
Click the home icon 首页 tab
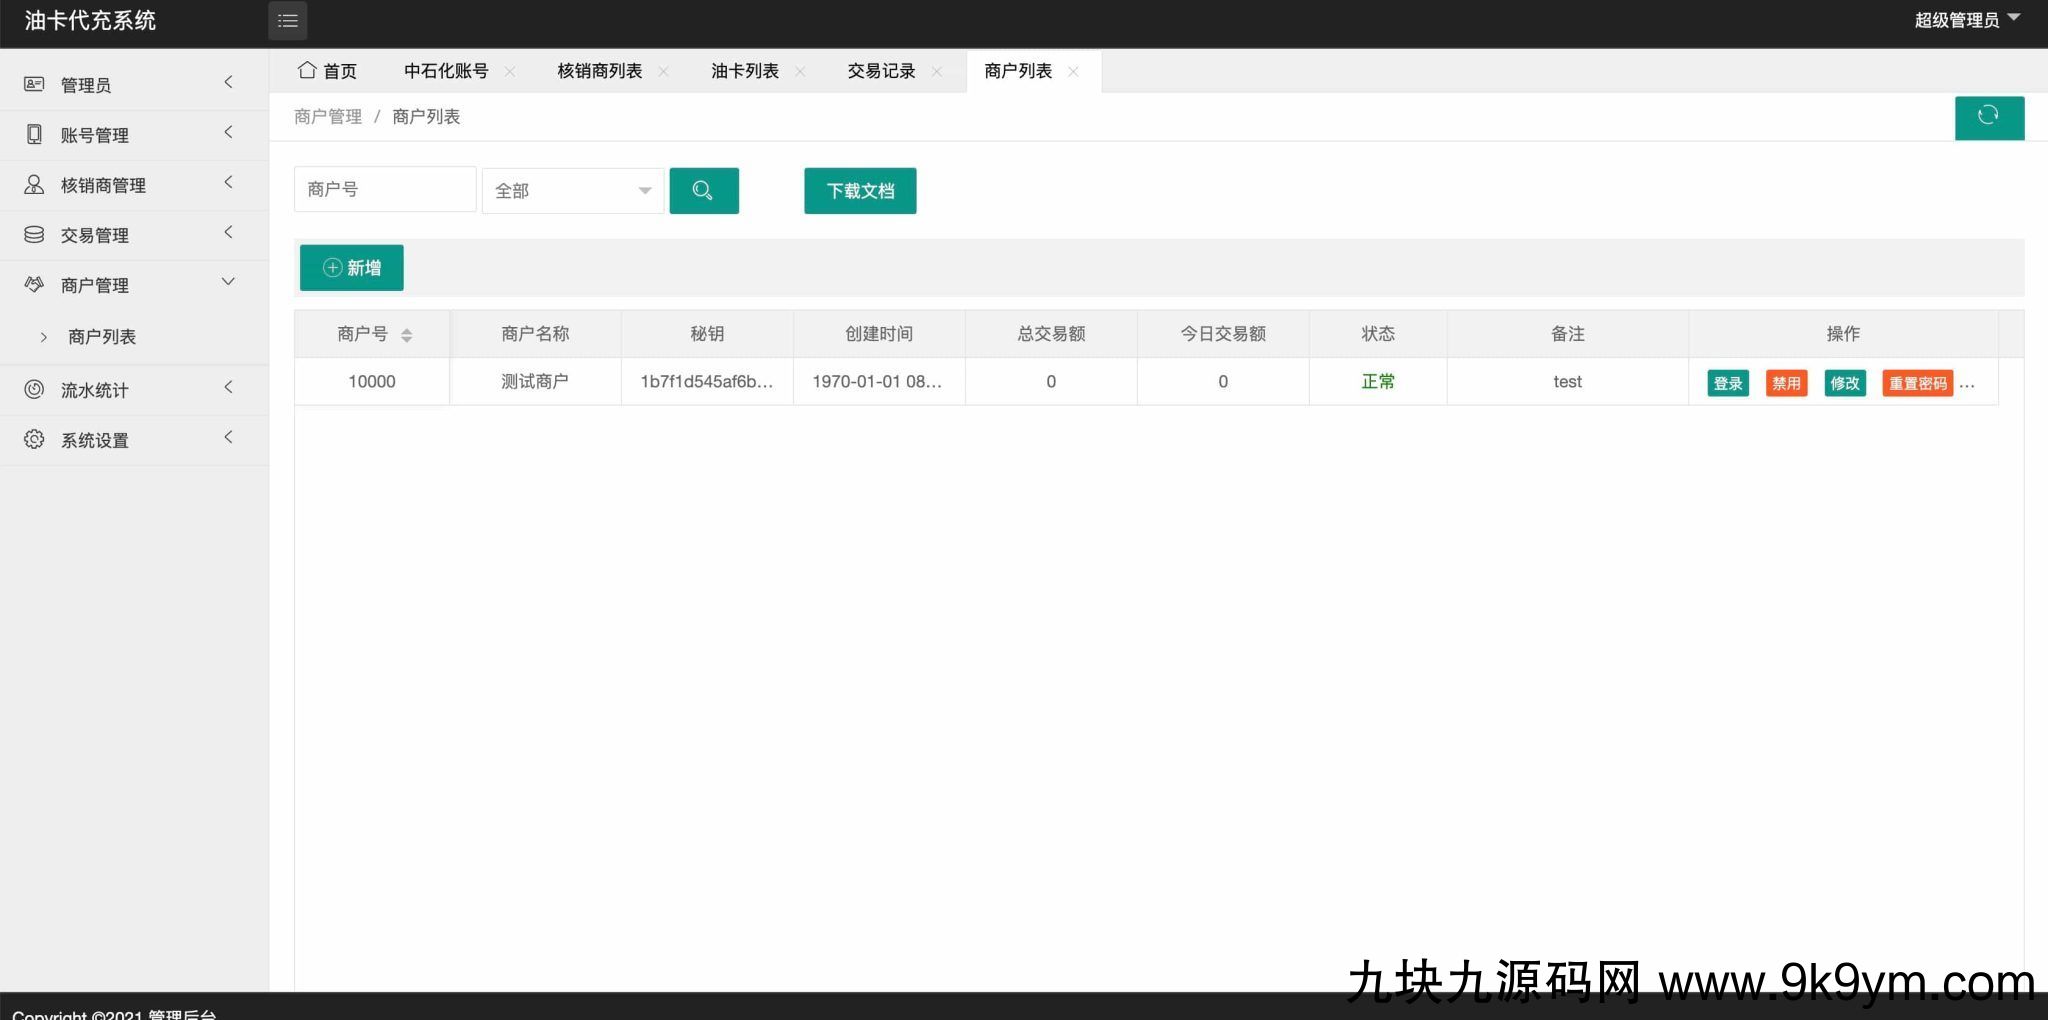coord(327,71)
